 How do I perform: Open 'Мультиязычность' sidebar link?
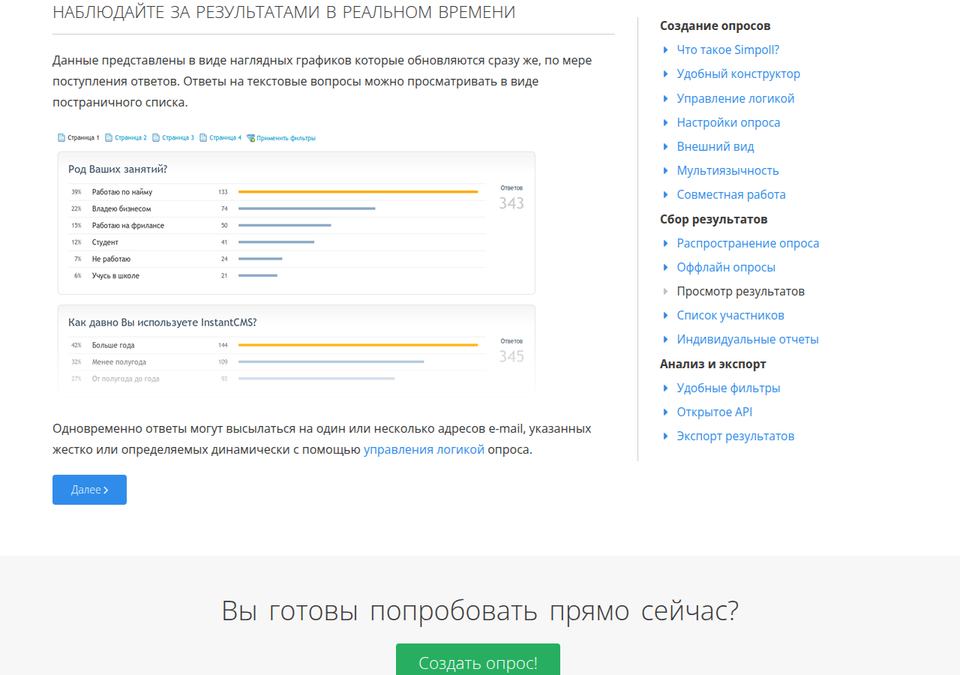click(727, 170)
